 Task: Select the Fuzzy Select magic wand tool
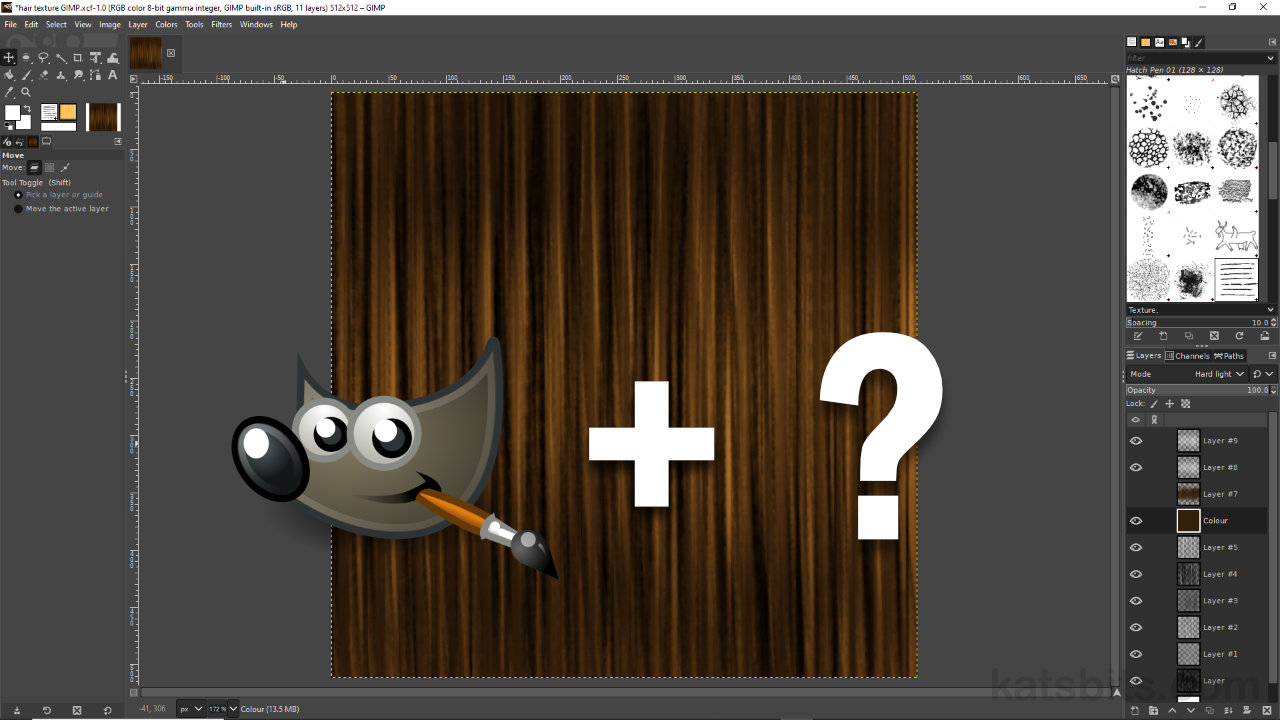click(x=60, y=58)
